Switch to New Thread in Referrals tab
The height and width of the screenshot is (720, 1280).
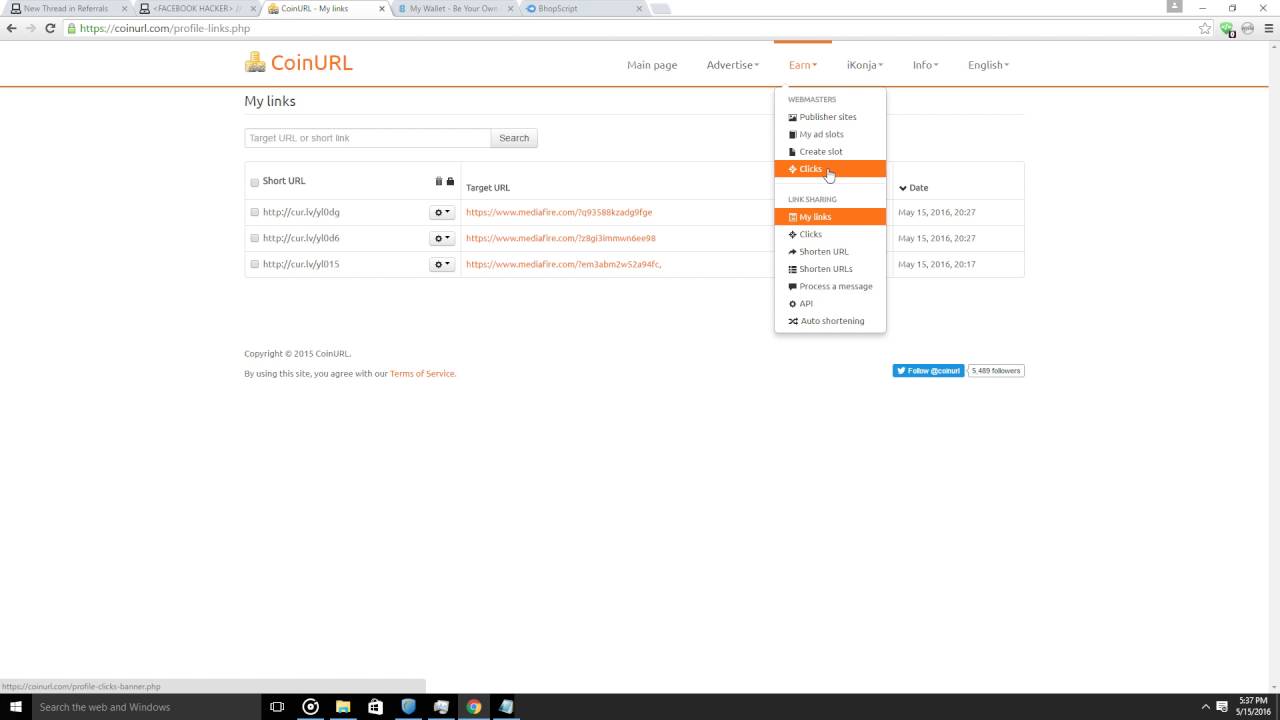(x=66, y=8)
